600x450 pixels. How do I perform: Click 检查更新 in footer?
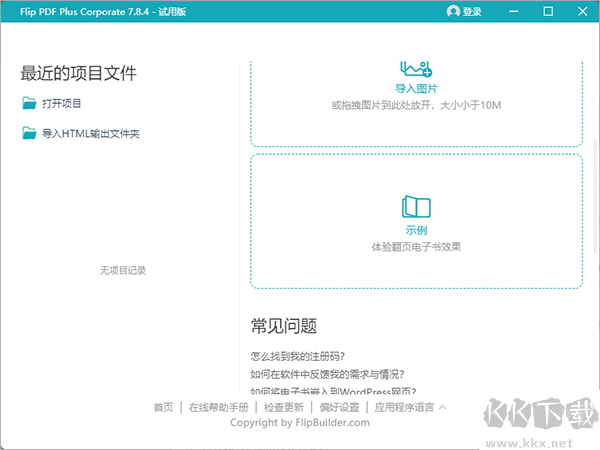284,407
